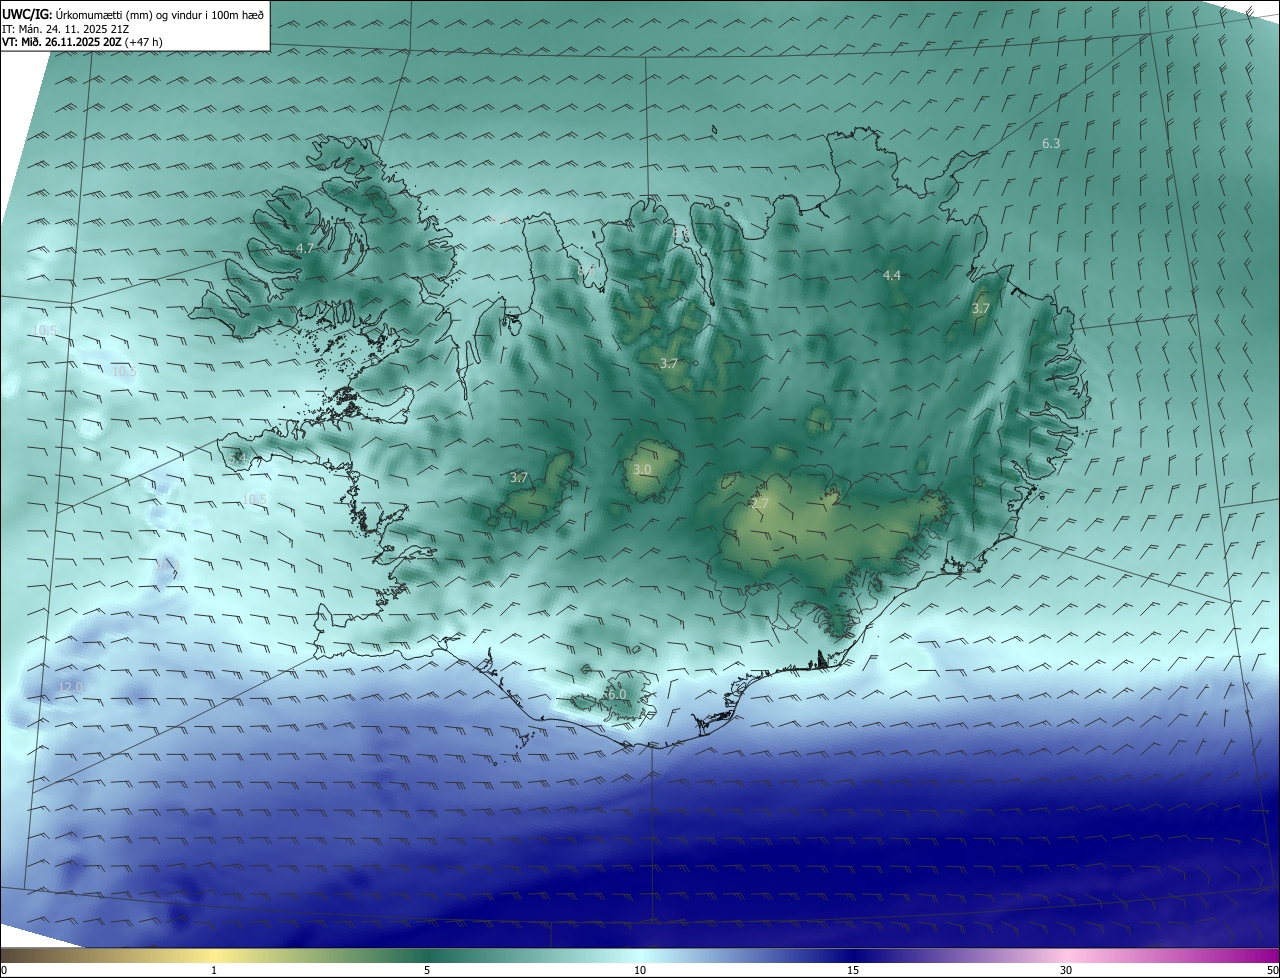Click the 2.7 label on Vatnajökull glacier

(x=760, y=504)
